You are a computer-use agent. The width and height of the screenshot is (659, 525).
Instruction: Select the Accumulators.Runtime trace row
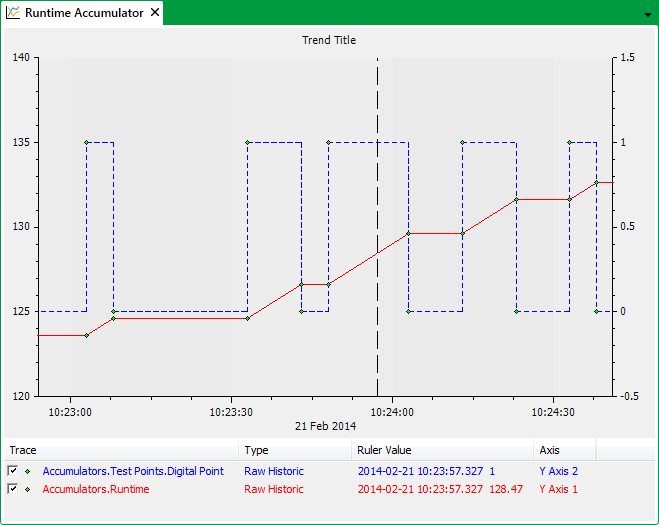pos(96,489)
